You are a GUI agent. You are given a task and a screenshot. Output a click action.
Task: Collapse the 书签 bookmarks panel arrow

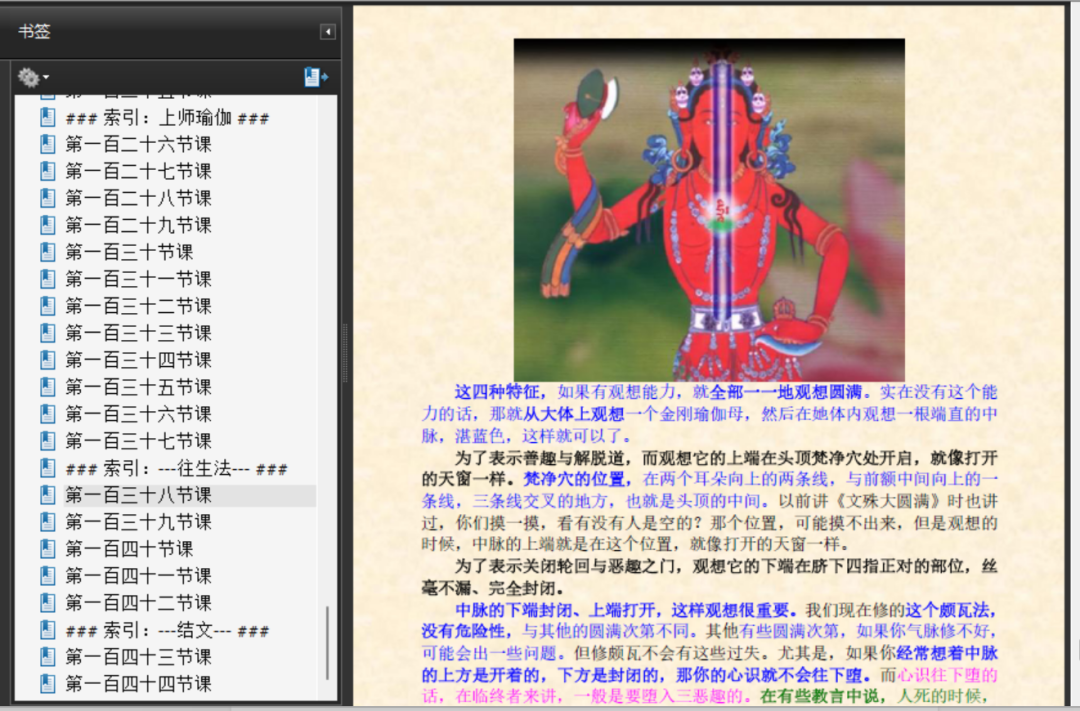click(x=328, y=32)
